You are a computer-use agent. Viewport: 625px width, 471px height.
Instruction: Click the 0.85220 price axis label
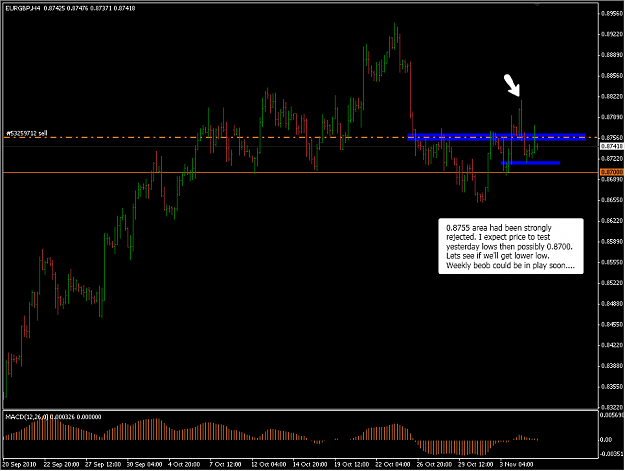[612, 283]
